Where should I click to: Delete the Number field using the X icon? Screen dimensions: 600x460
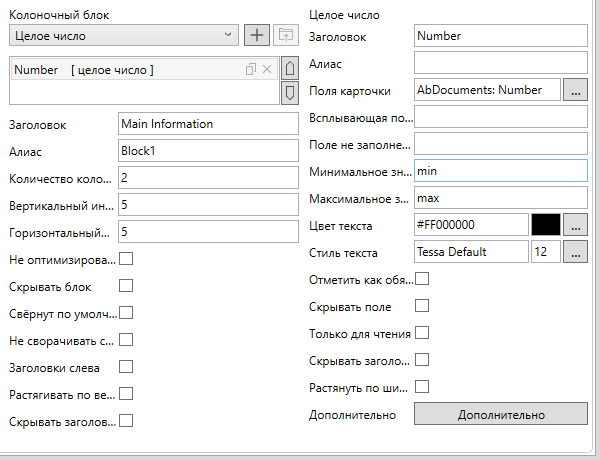[267, 69]
